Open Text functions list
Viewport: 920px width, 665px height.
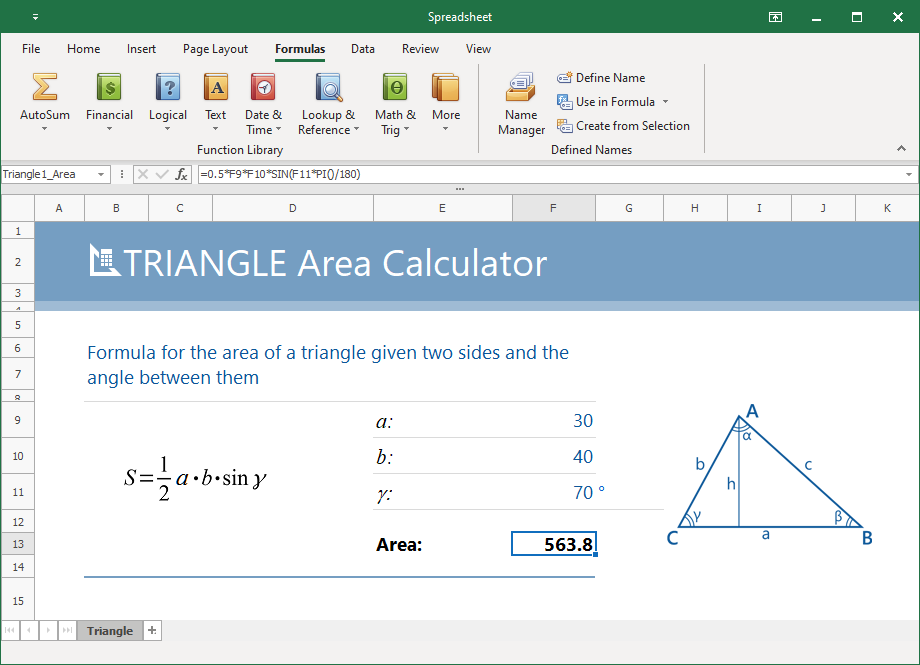[215, 88]
